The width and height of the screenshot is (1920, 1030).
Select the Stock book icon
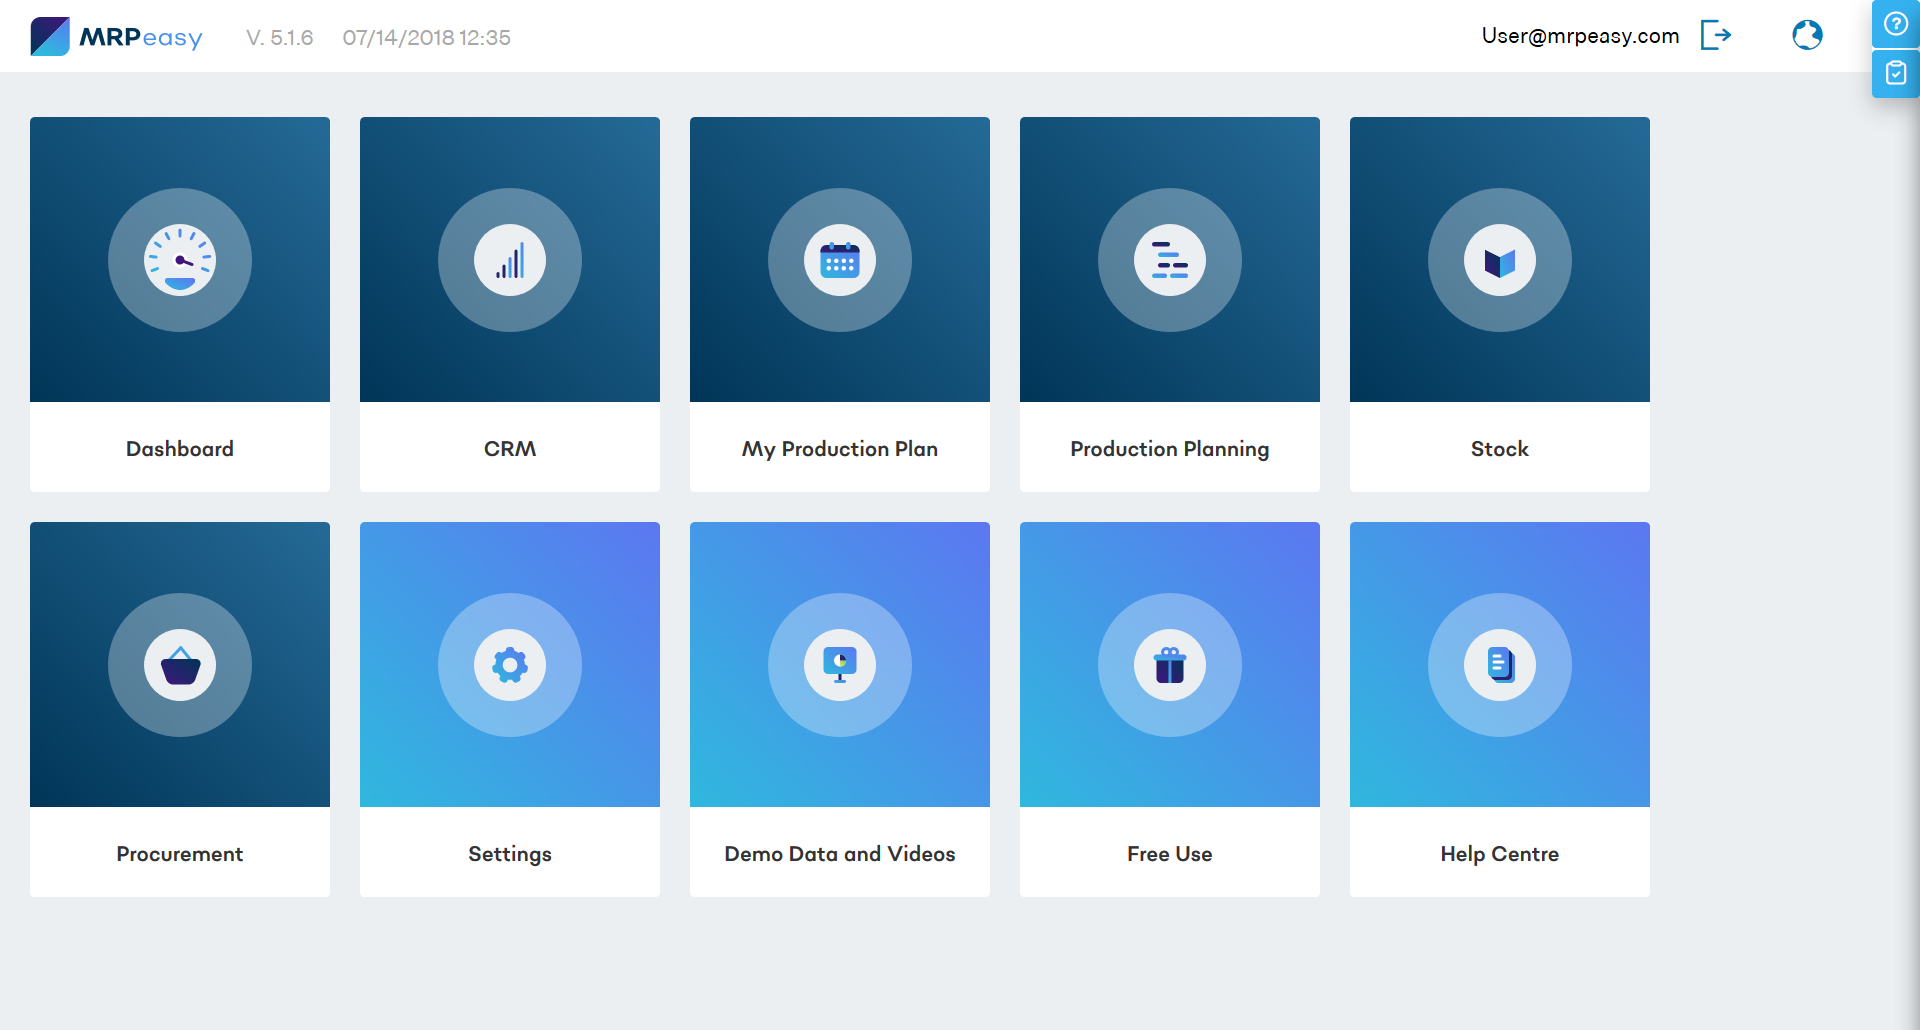[x=1499, y=260]
